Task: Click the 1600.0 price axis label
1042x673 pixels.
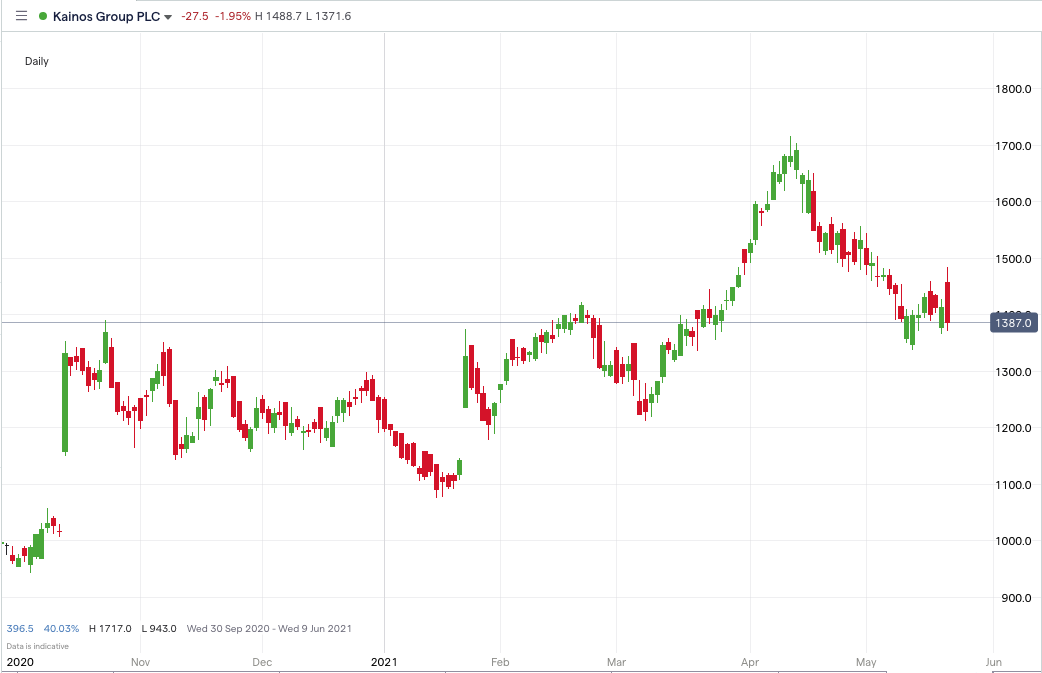Action: click(1011, 202)
